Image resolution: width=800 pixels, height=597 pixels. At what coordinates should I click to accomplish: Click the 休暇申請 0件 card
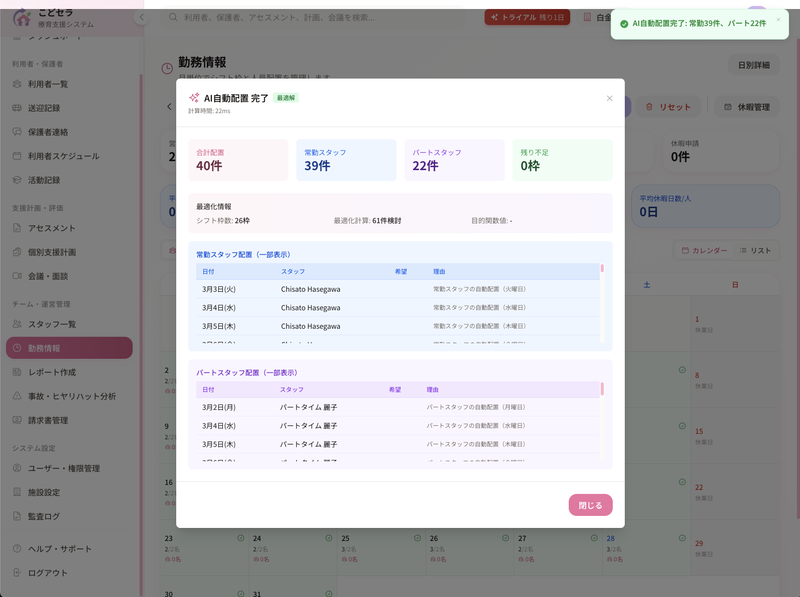[721, 151]
